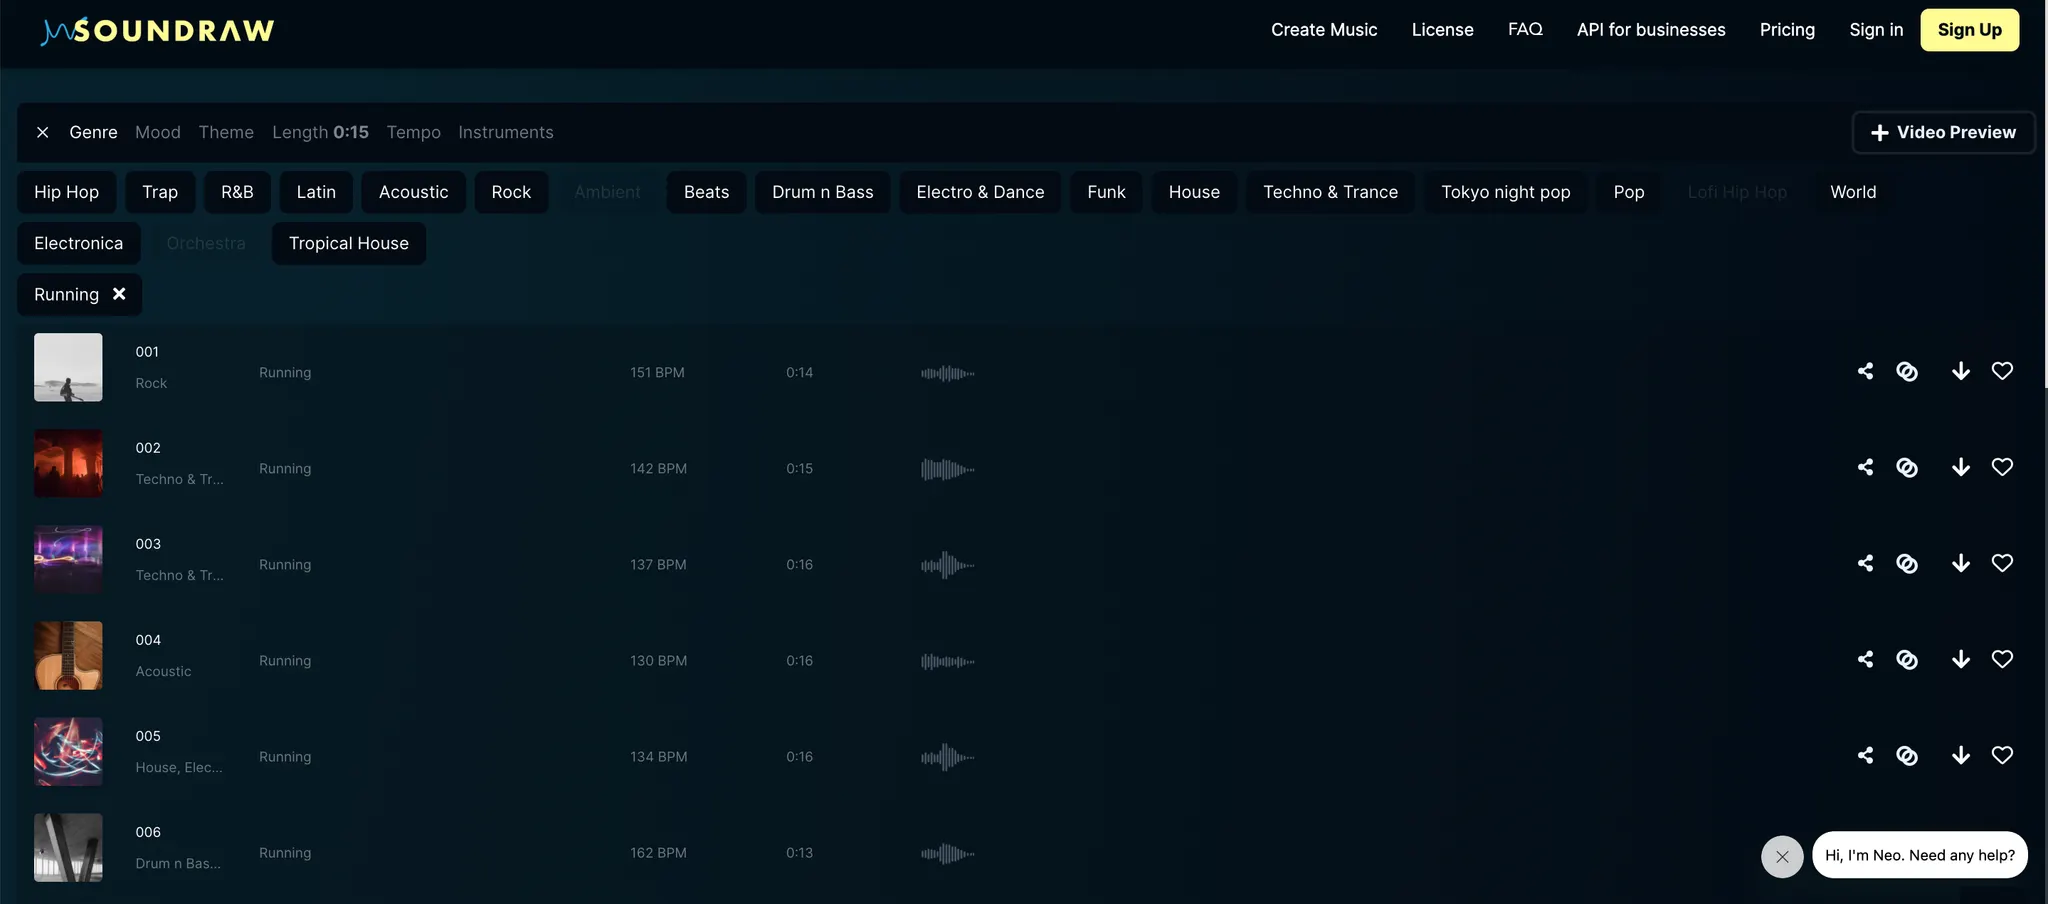Image resolution: width=2048 pixels, height=904 pixels.
Task: Toggle the Electro & Dance genre filter
Action: pos(980,192)
